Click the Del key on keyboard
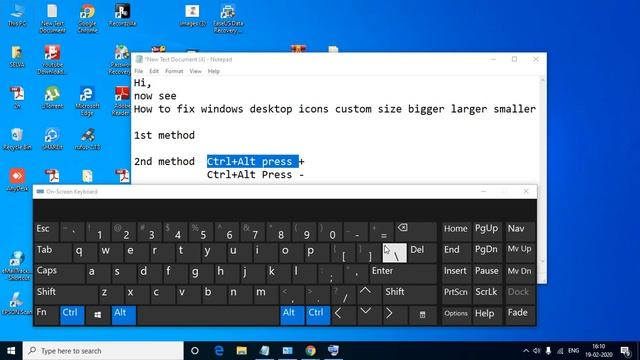The height and width of the screenshot is (360, 640). 422,252
